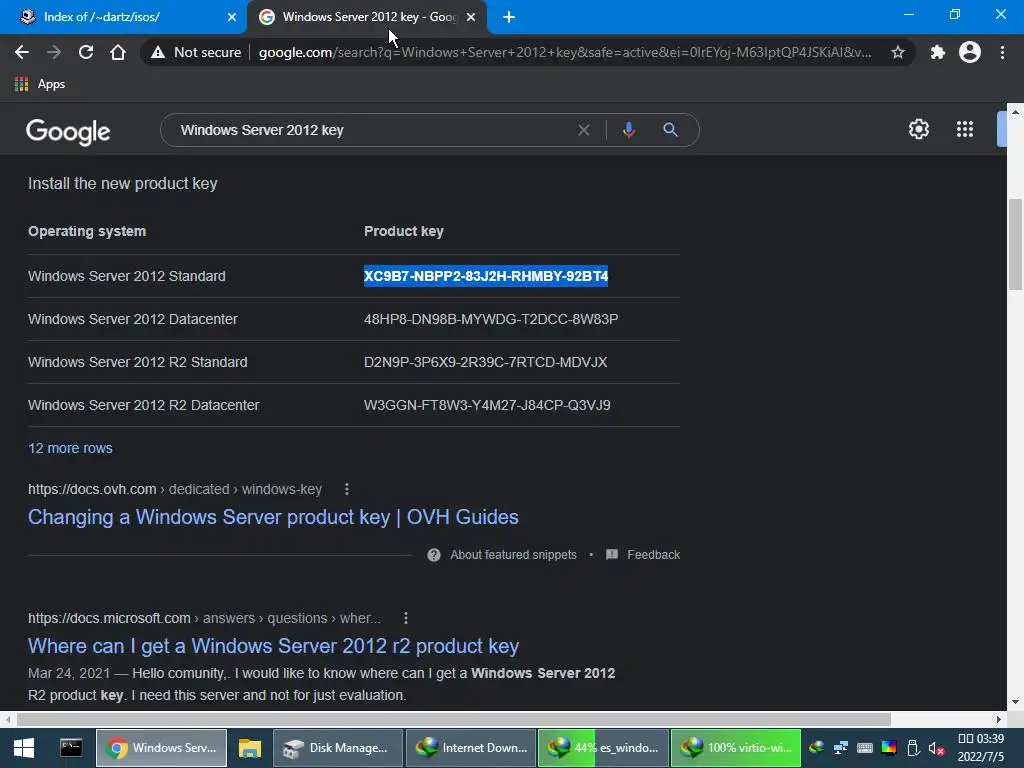Screen dimensions: 1024x768
Task: Clear the search box text
Action: tap(584, 130)
